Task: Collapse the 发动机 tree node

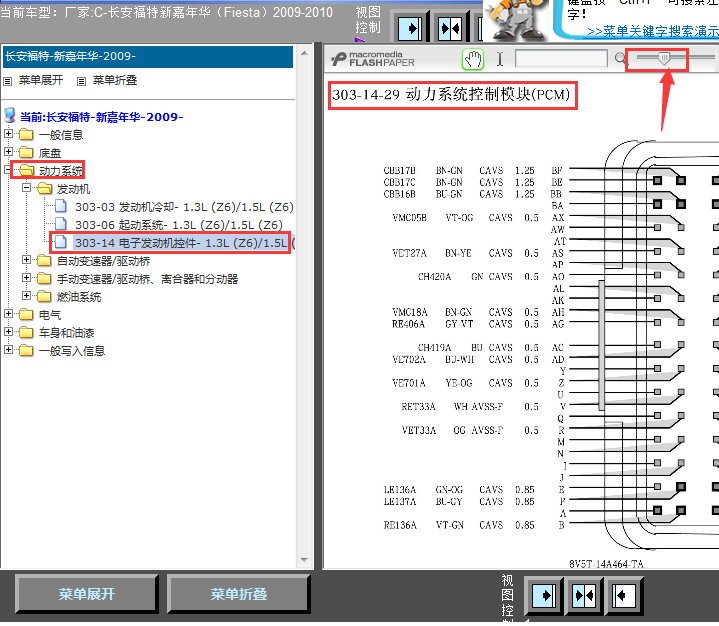Action: coord(27,188)
